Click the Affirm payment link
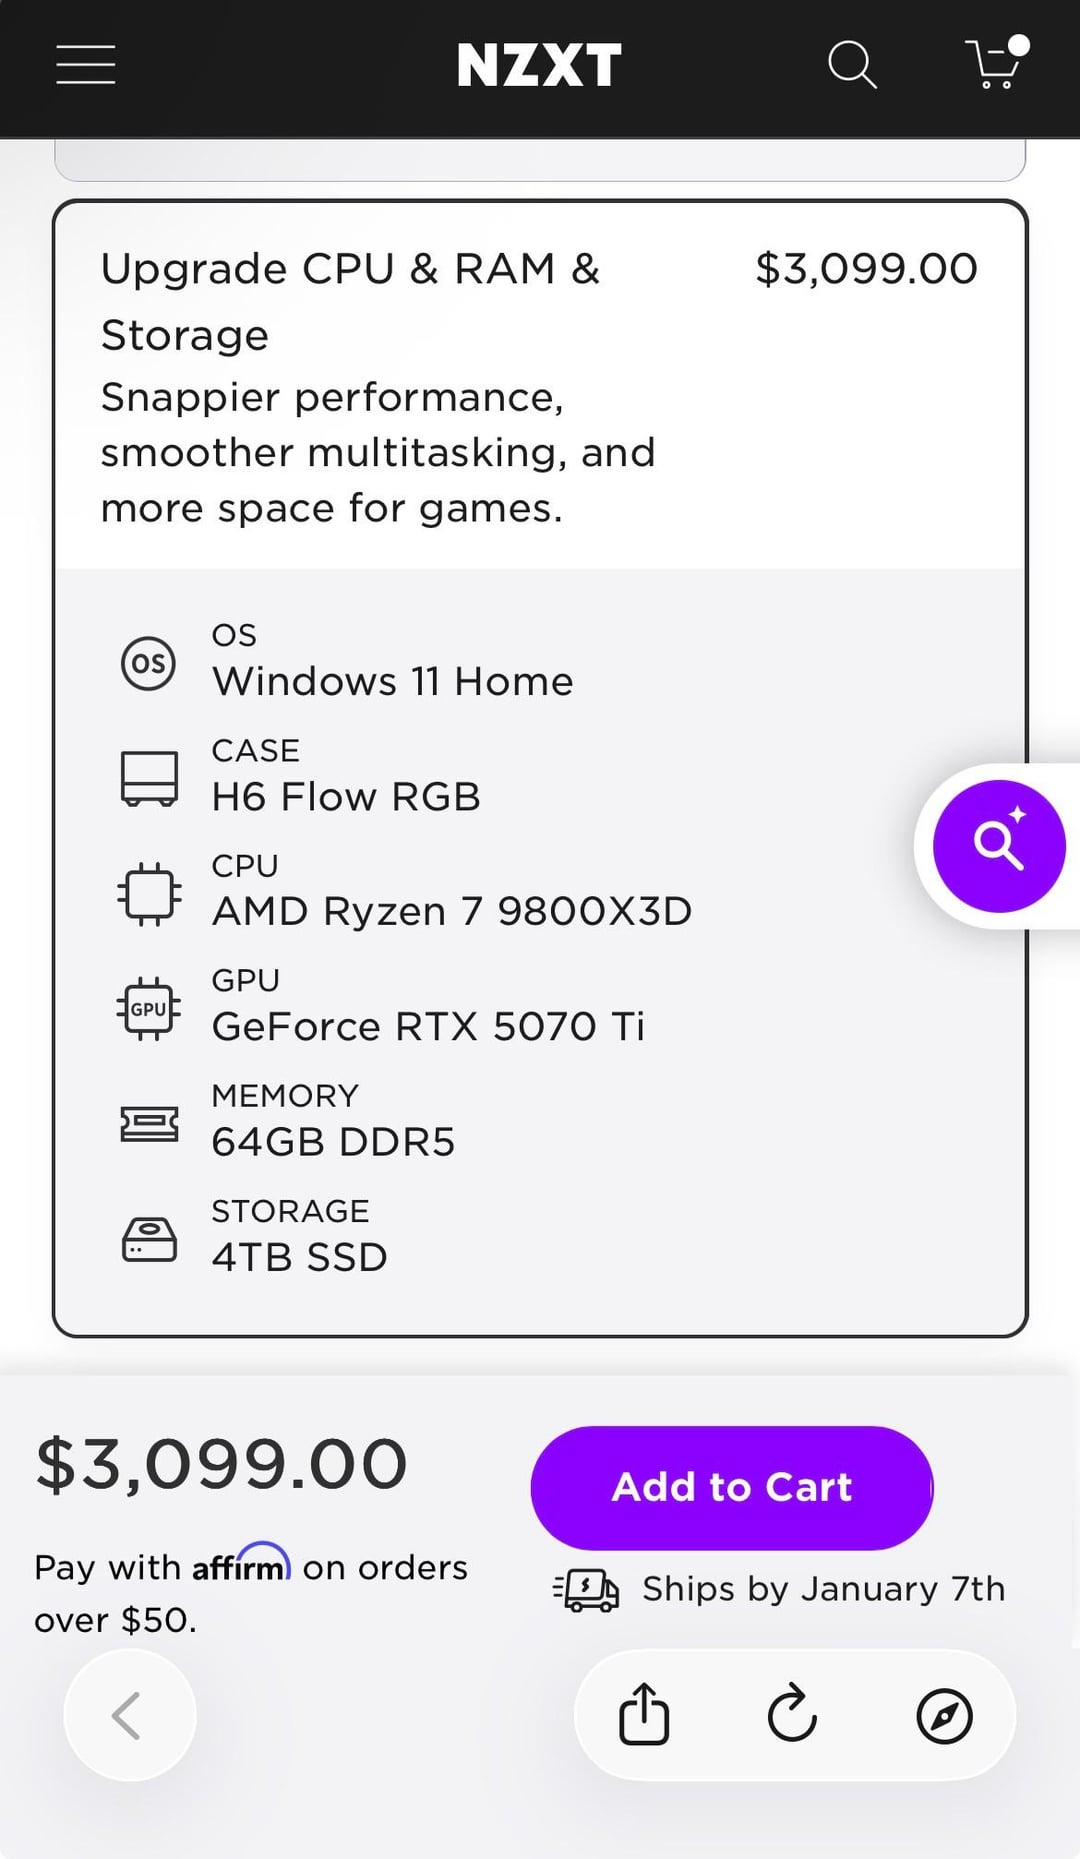This screenshot has height=1859, width=1080. coord(240,1566)
